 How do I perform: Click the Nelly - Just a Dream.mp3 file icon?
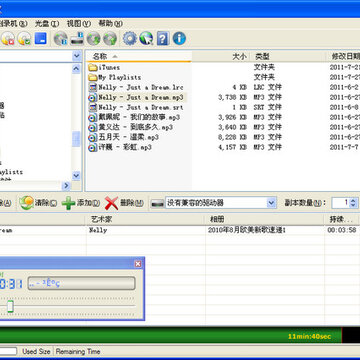pos(92,97)
